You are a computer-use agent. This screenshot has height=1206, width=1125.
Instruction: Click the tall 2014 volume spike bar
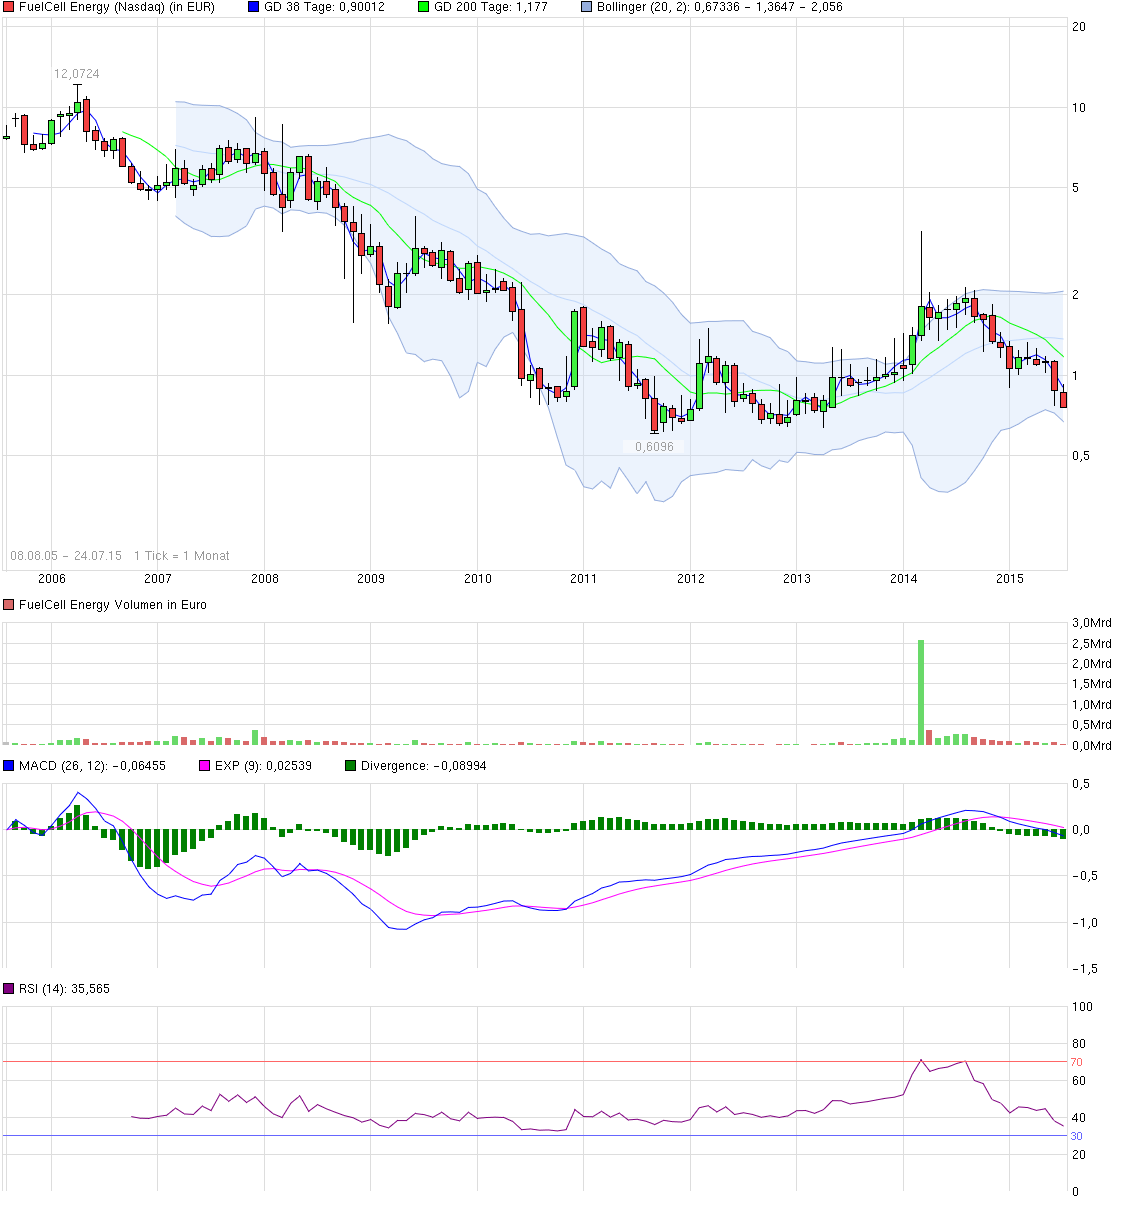(x=921, y=692)
